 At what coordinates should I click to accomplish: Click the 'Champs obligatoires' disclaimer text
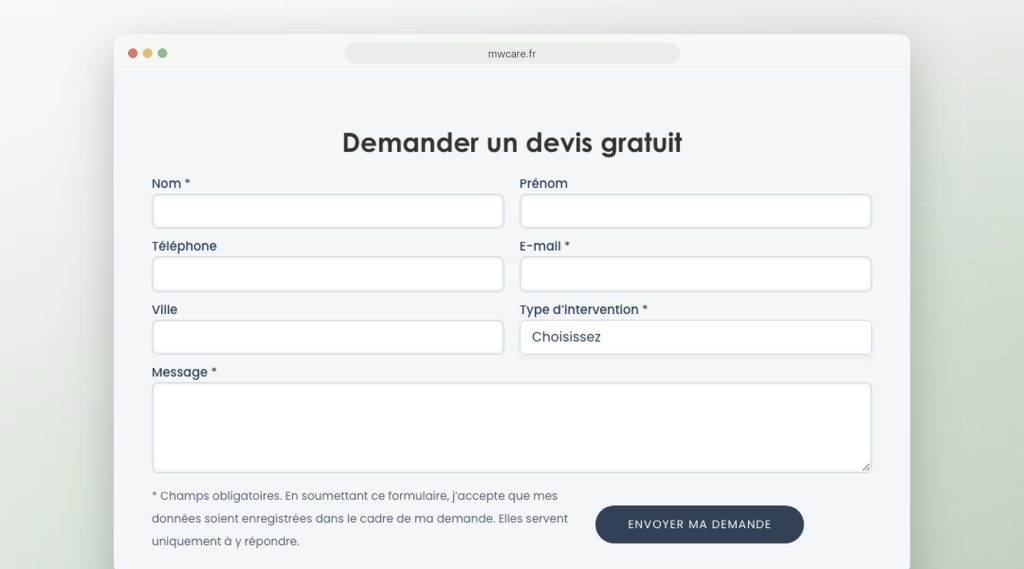360,519
